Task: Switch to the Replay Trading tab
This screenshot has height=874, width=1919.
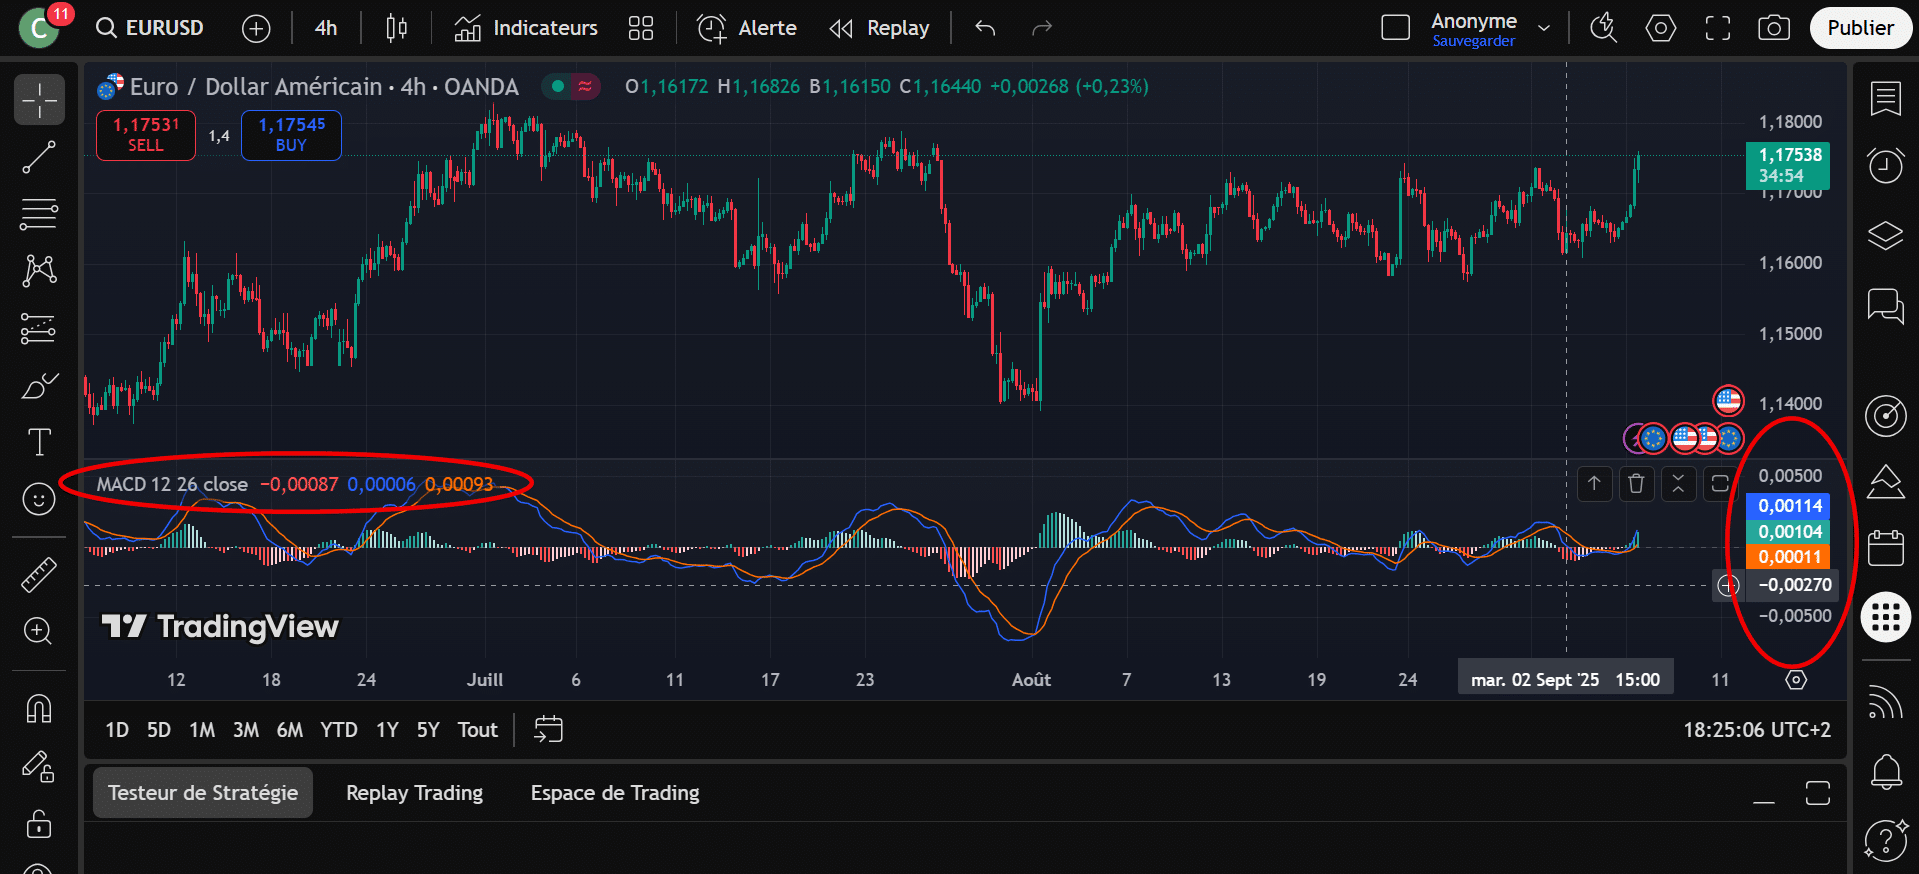Action: [x=414, y=793]
